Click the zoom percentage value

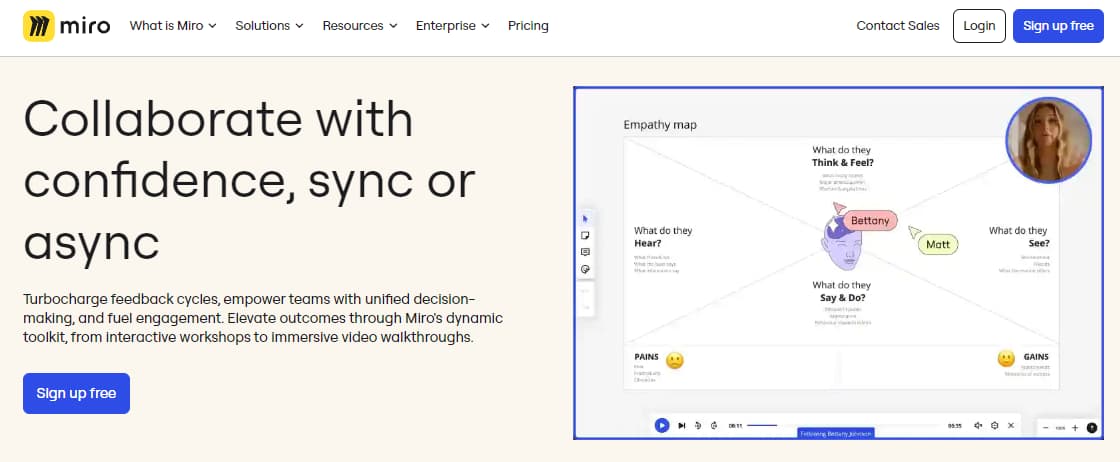(1061, 428)
